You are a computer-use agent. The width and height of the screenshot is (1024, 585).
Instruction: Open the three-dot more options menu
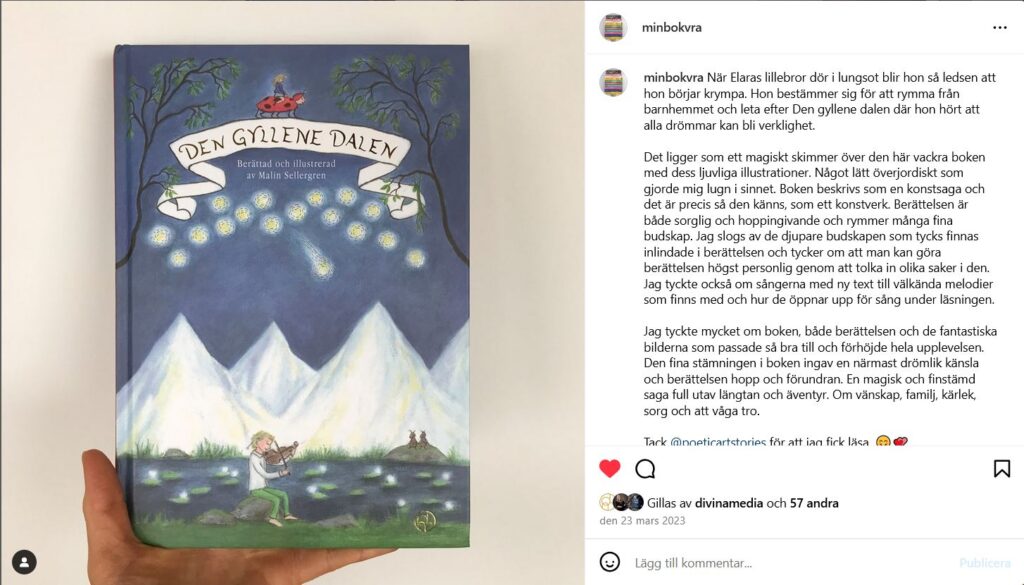(x=1000, y=27)
